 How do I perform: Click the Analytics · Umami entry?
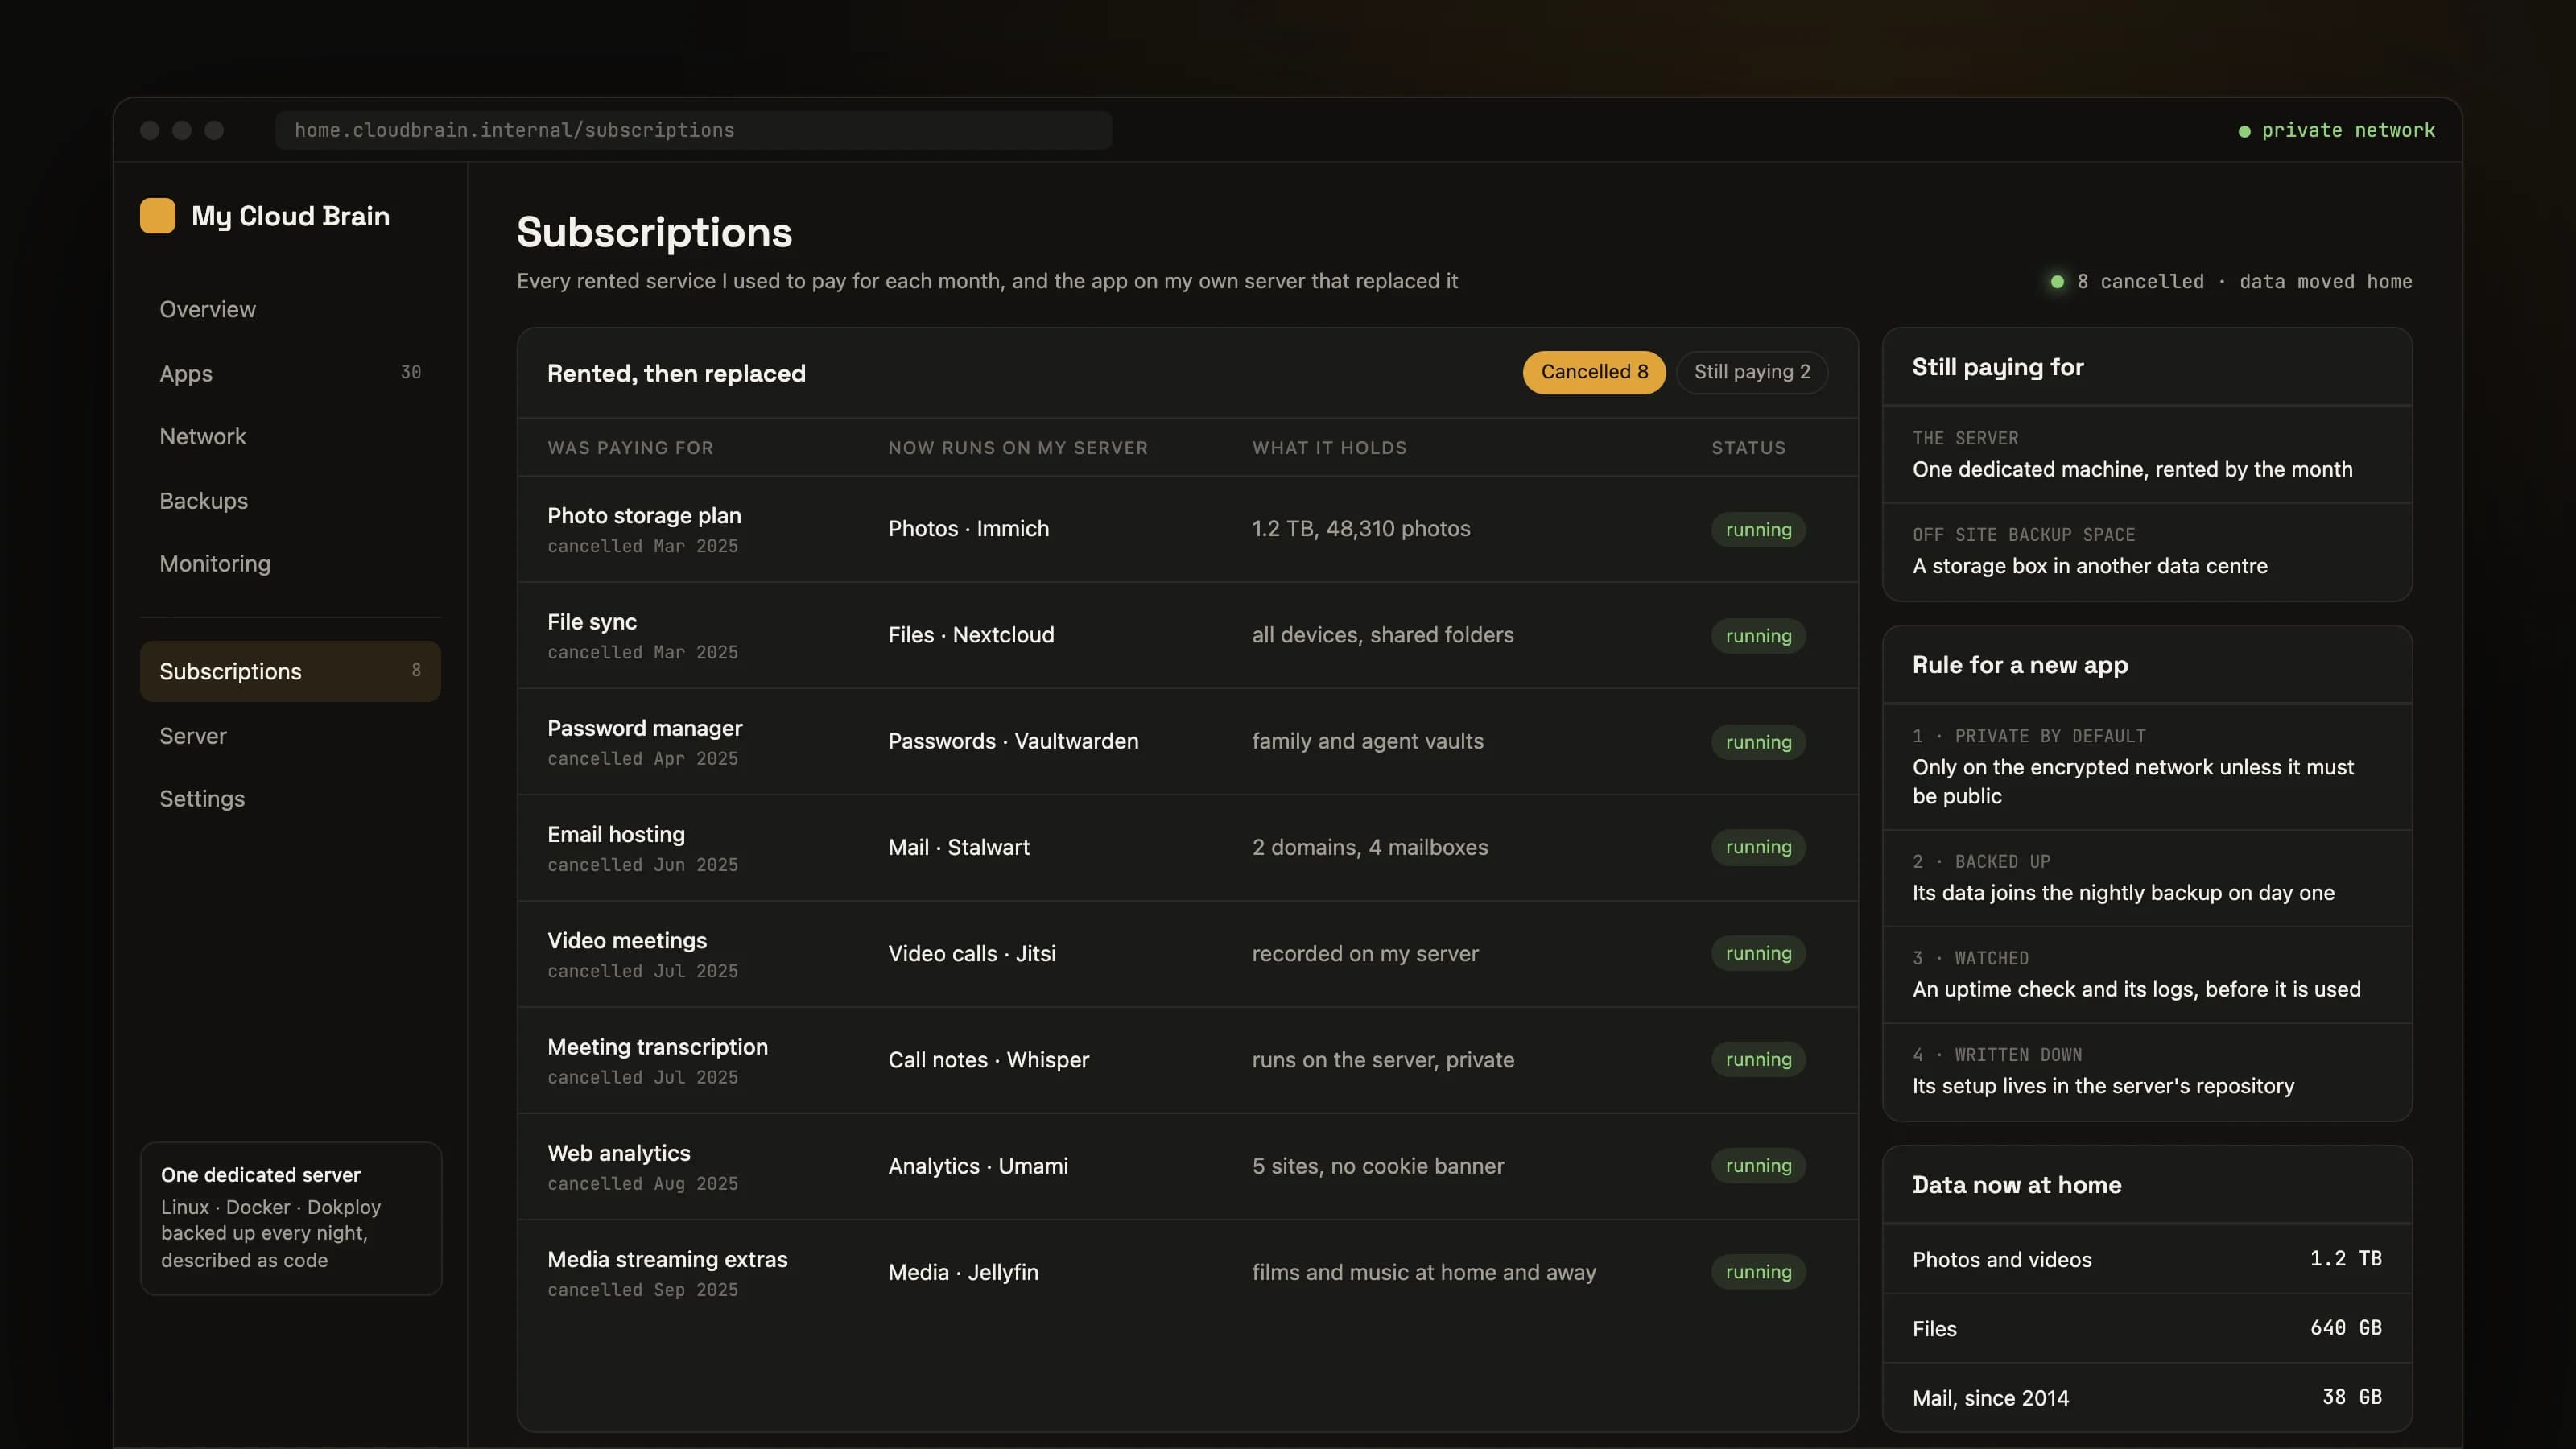pyautogui.click(x=978, y=1166)
